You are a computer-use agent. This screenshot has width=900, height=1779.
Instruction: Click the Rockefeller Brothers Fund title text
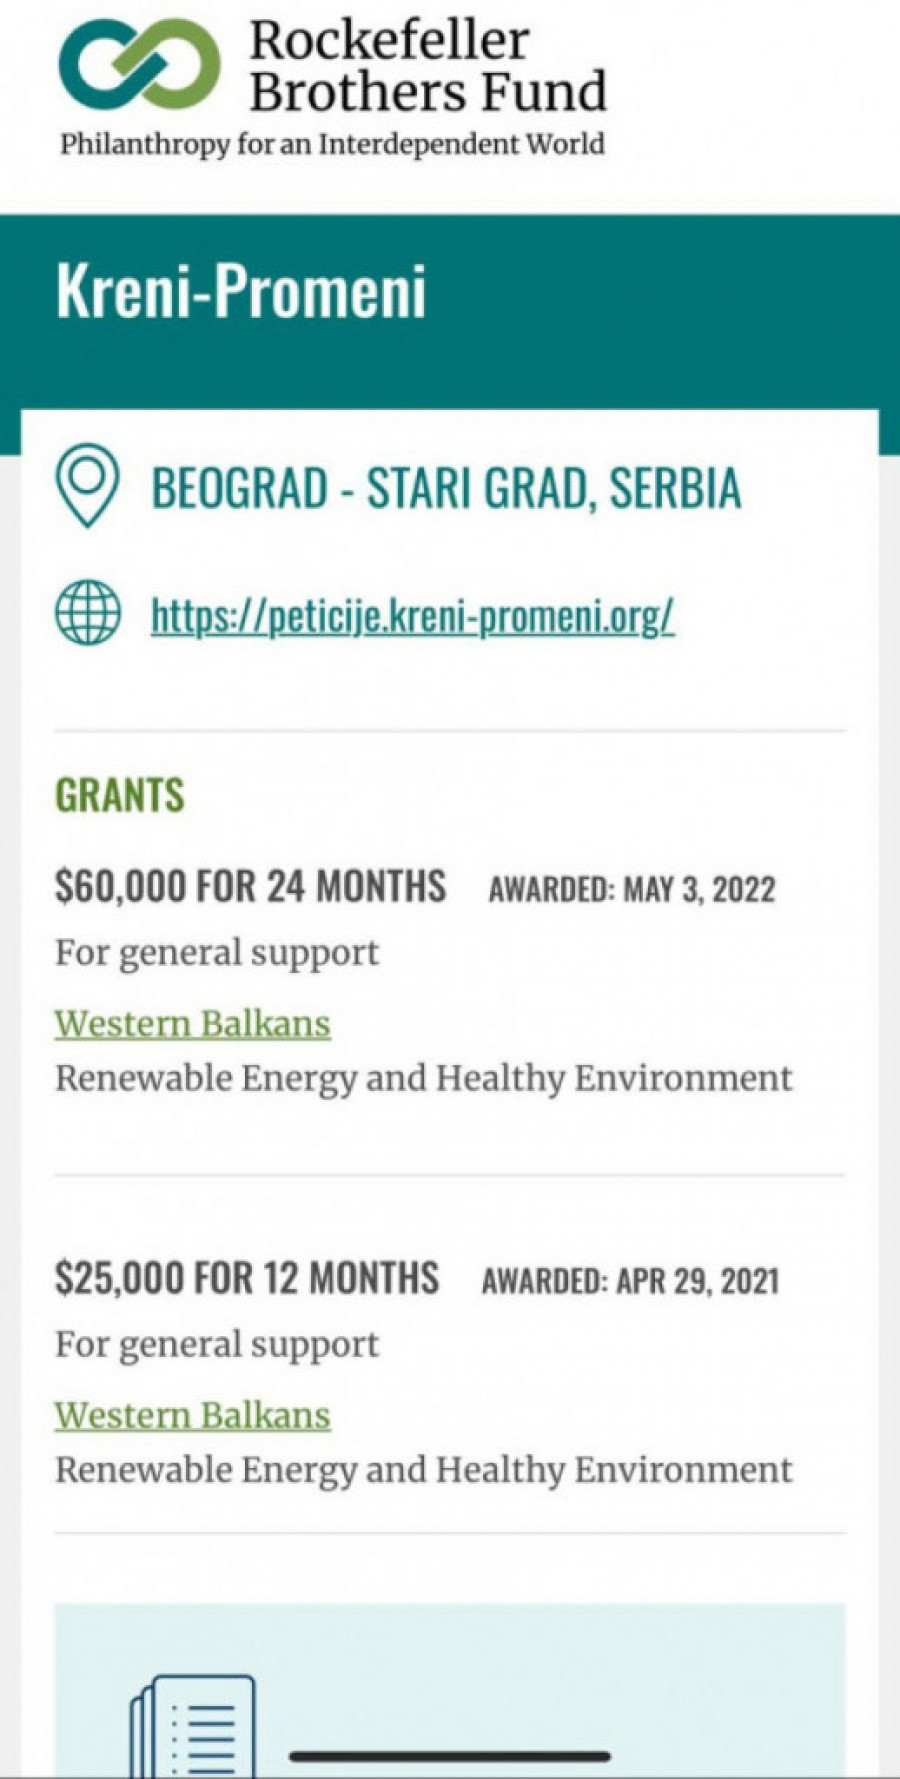click(428, 66)
